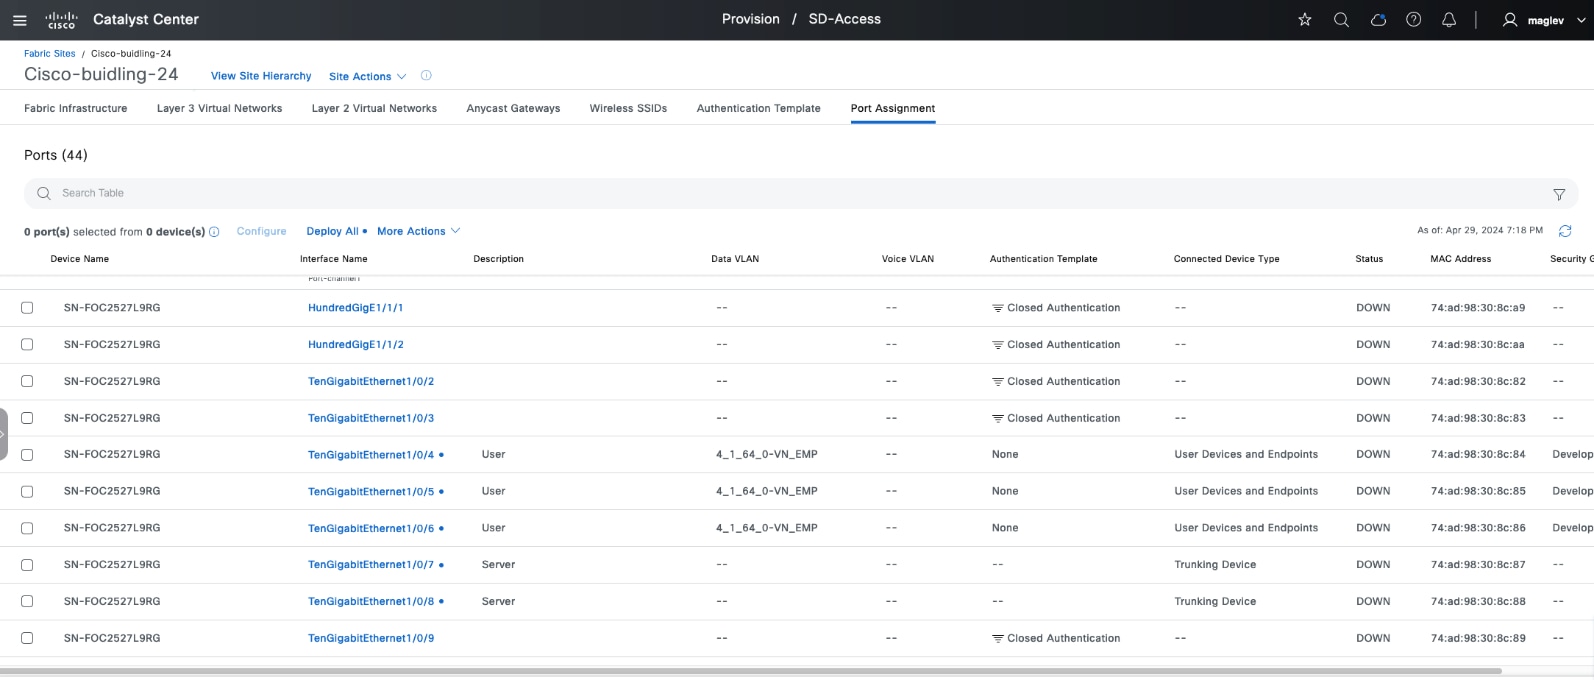Switch to the Wireless SSIDs tab
This screenshot has width=1594, height=680.
pyautogui.click(x=628, y=108)
